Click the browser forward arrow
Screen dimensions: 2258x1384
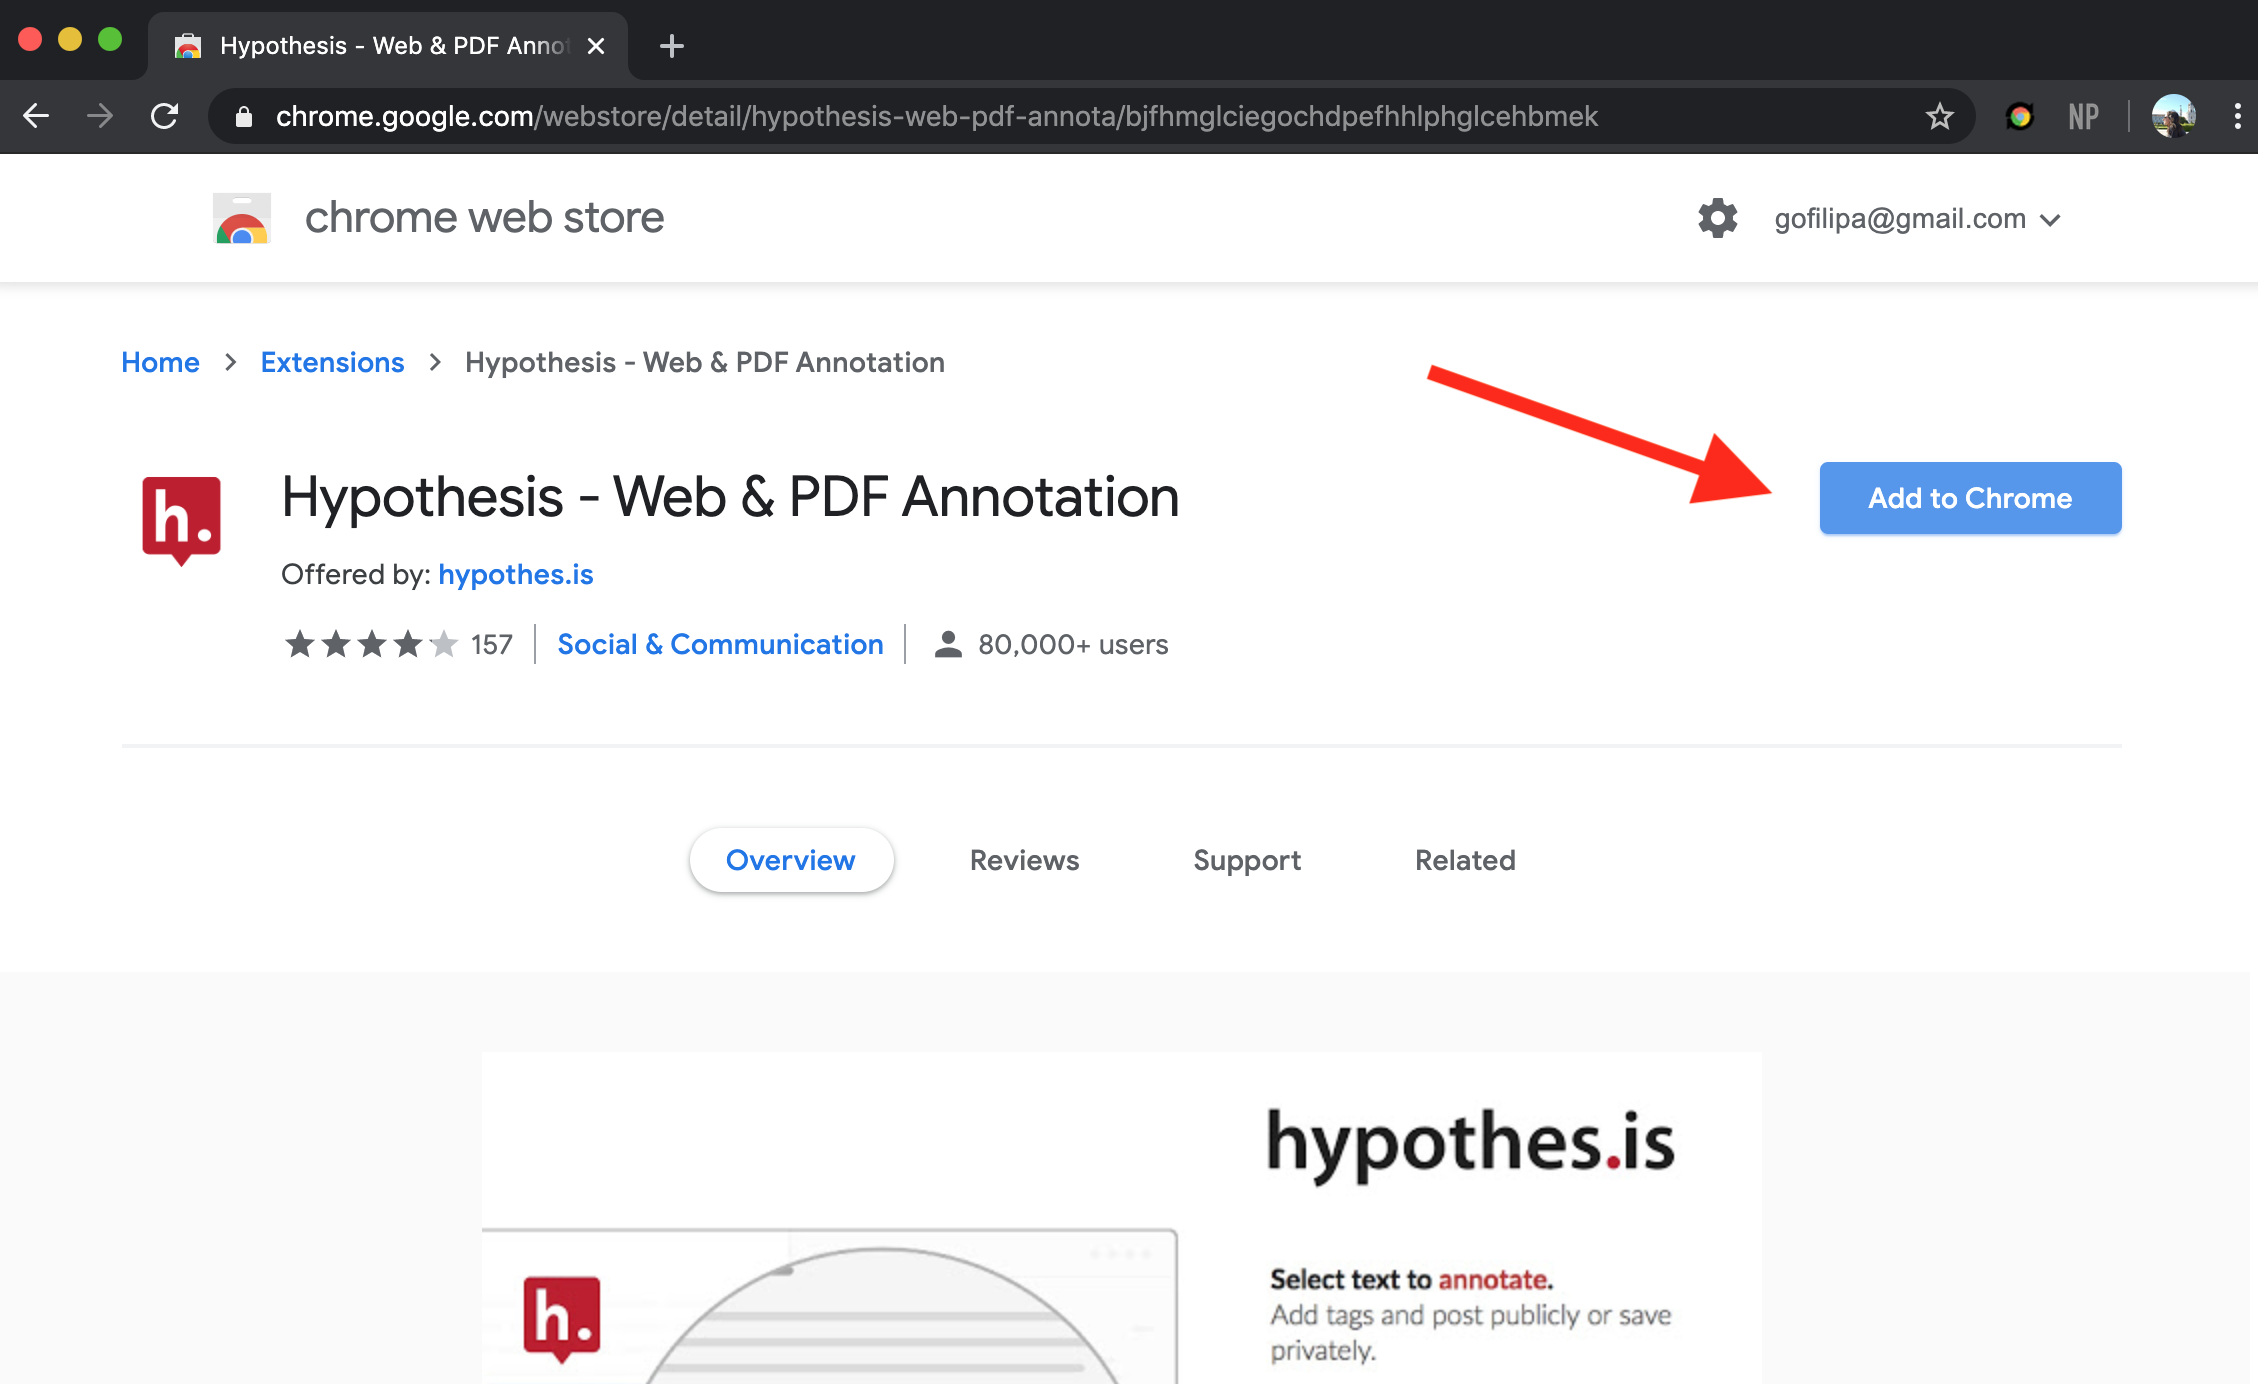click(x=100, y=116)
